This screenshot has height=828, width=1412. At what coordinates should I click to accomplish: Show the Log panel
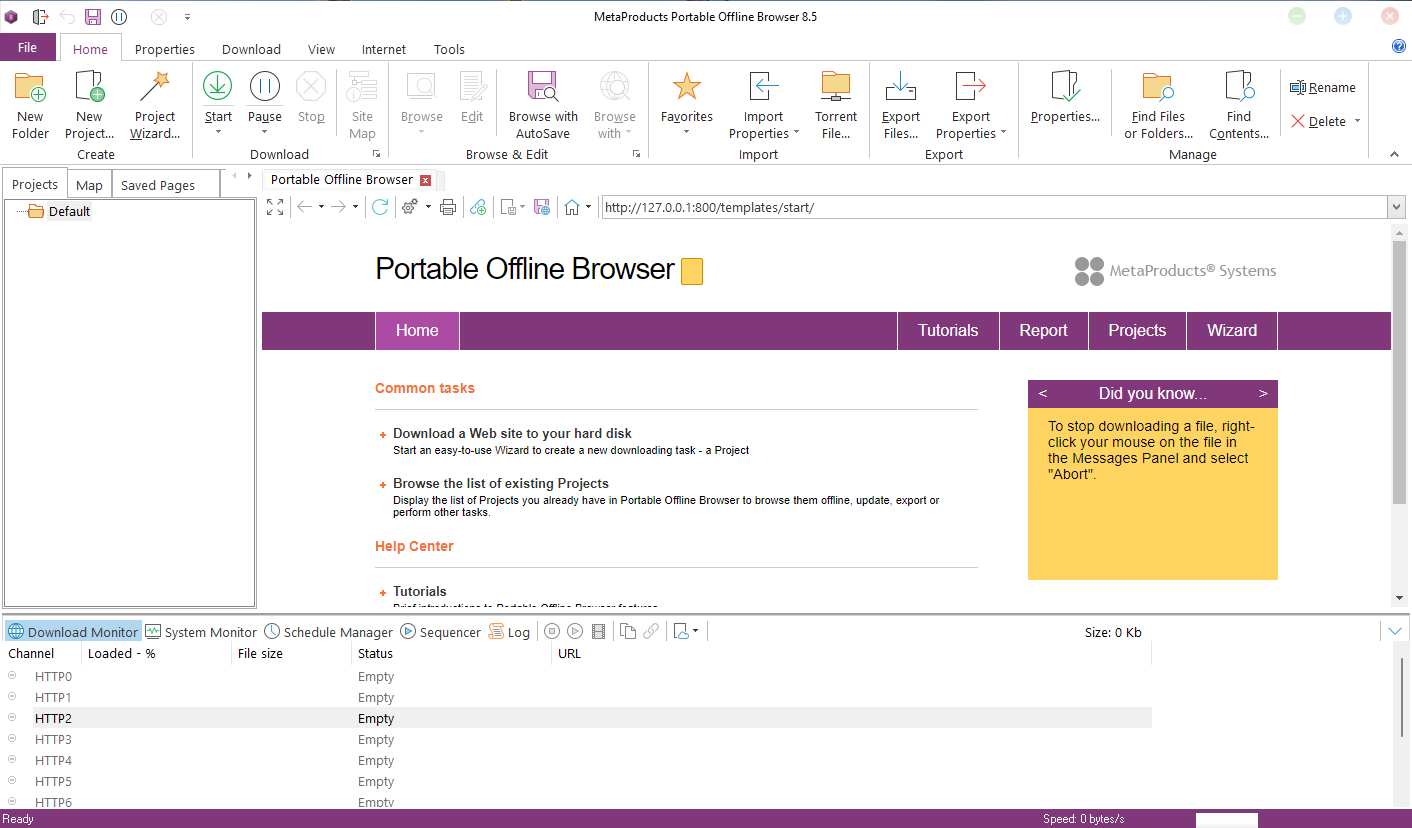(x=510, y=632)
